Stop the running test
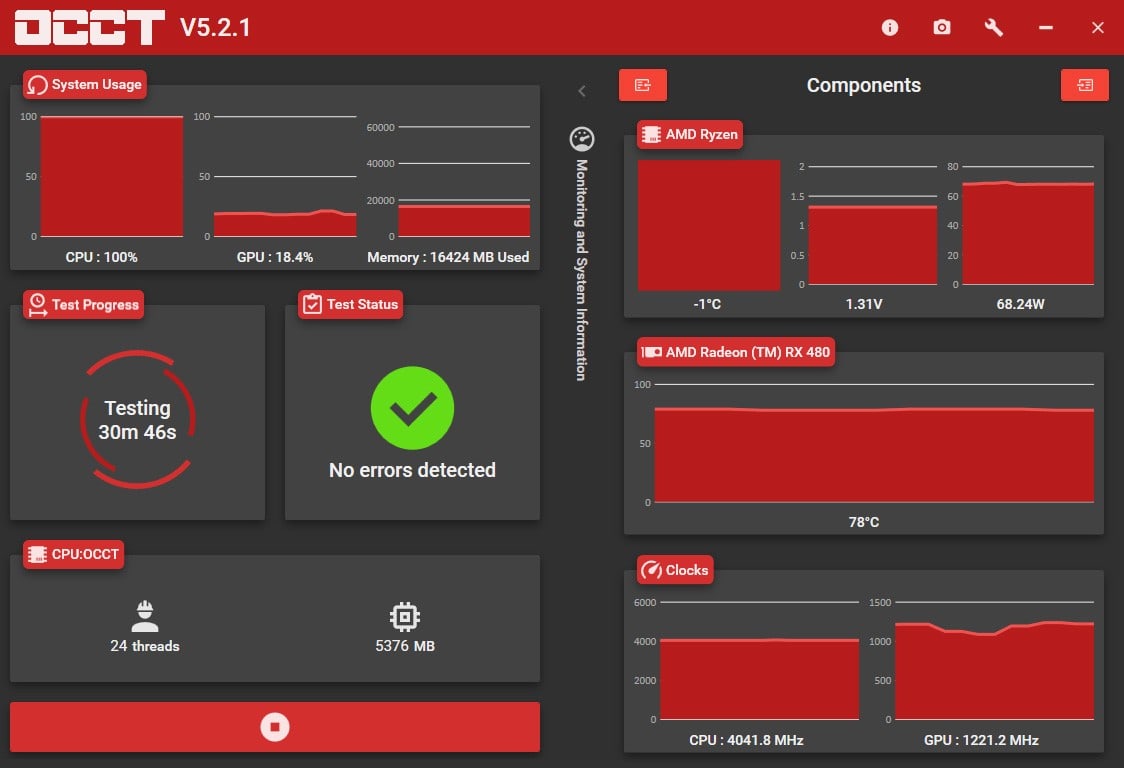The image size is (1124, 768). (x=275, y=727)
